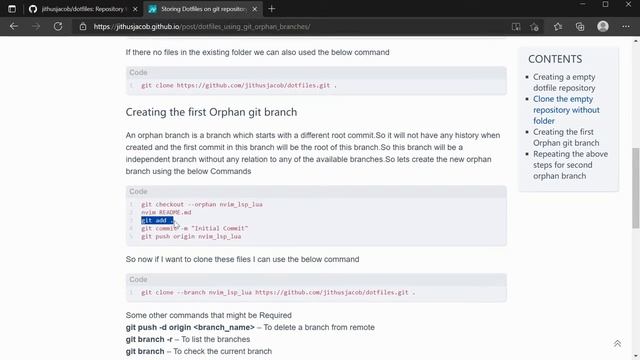Open a new browser tab

click(x=271, y=9)
